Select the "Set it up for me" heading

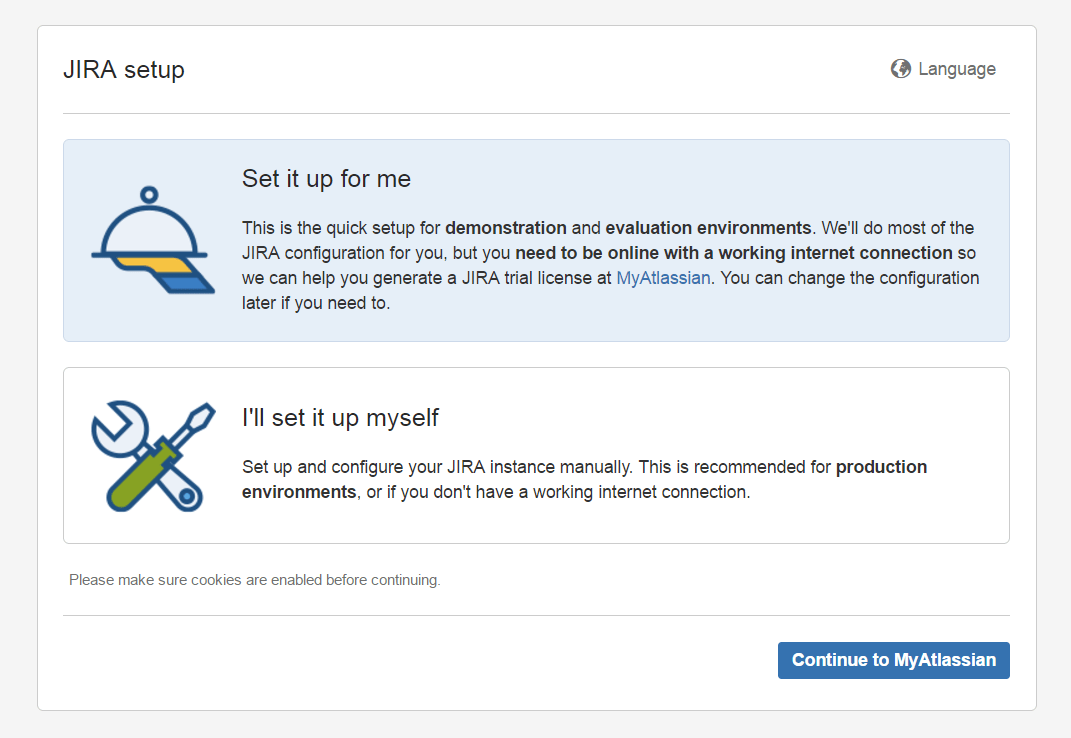[326, 179]
